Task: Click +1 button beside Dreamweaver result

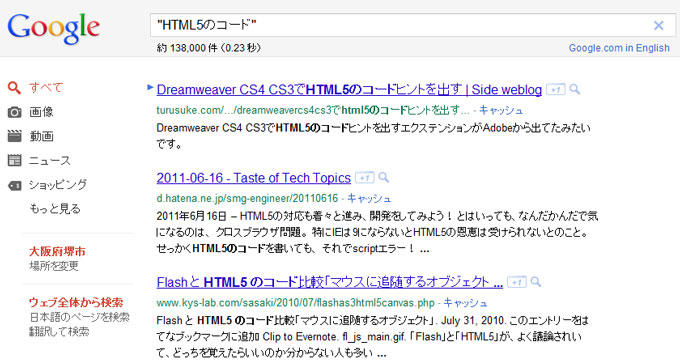Action: 556,89
